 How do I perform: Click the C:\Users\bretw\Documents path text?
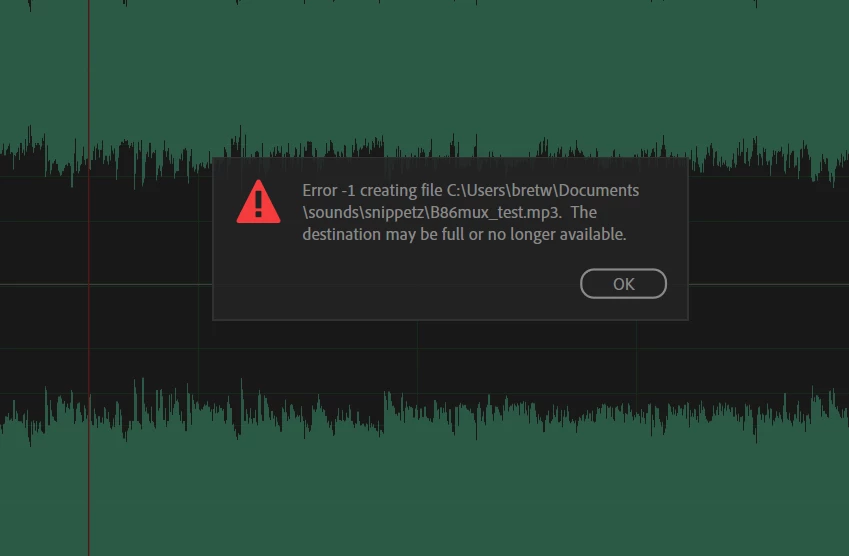click(x=543, y=191)
